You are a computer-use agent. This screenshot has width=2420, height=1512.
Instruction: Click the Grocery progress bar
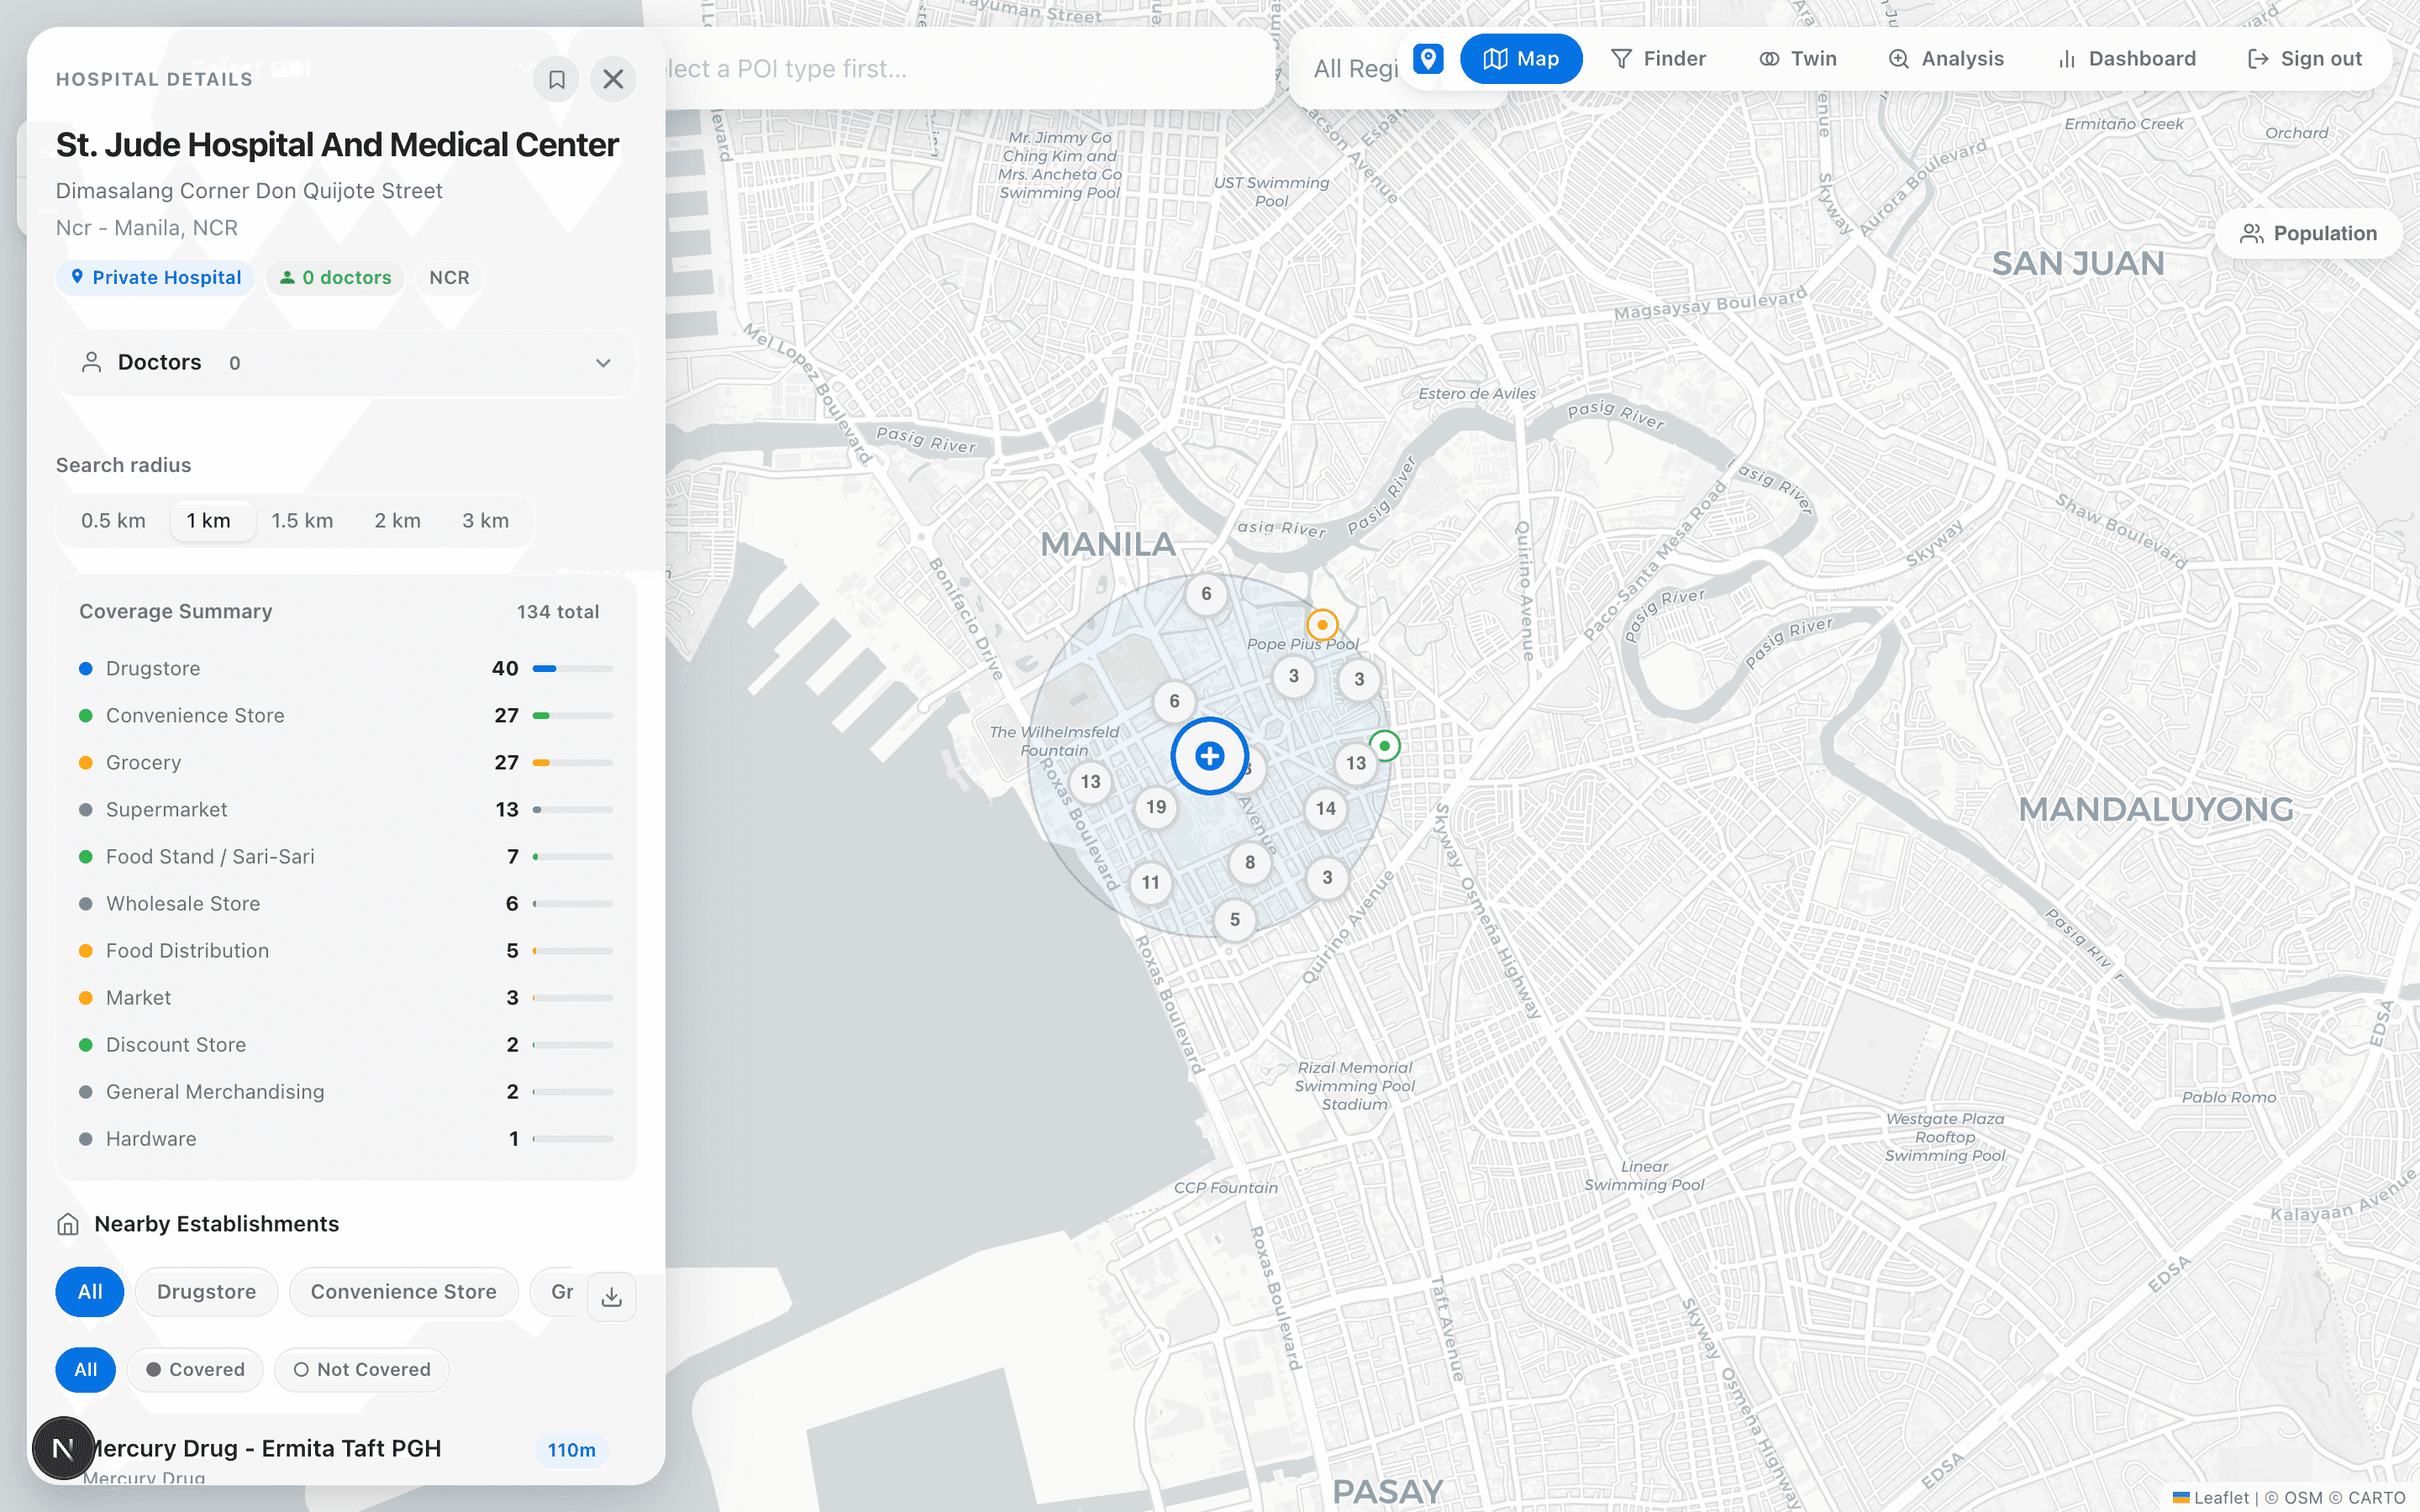573,763
